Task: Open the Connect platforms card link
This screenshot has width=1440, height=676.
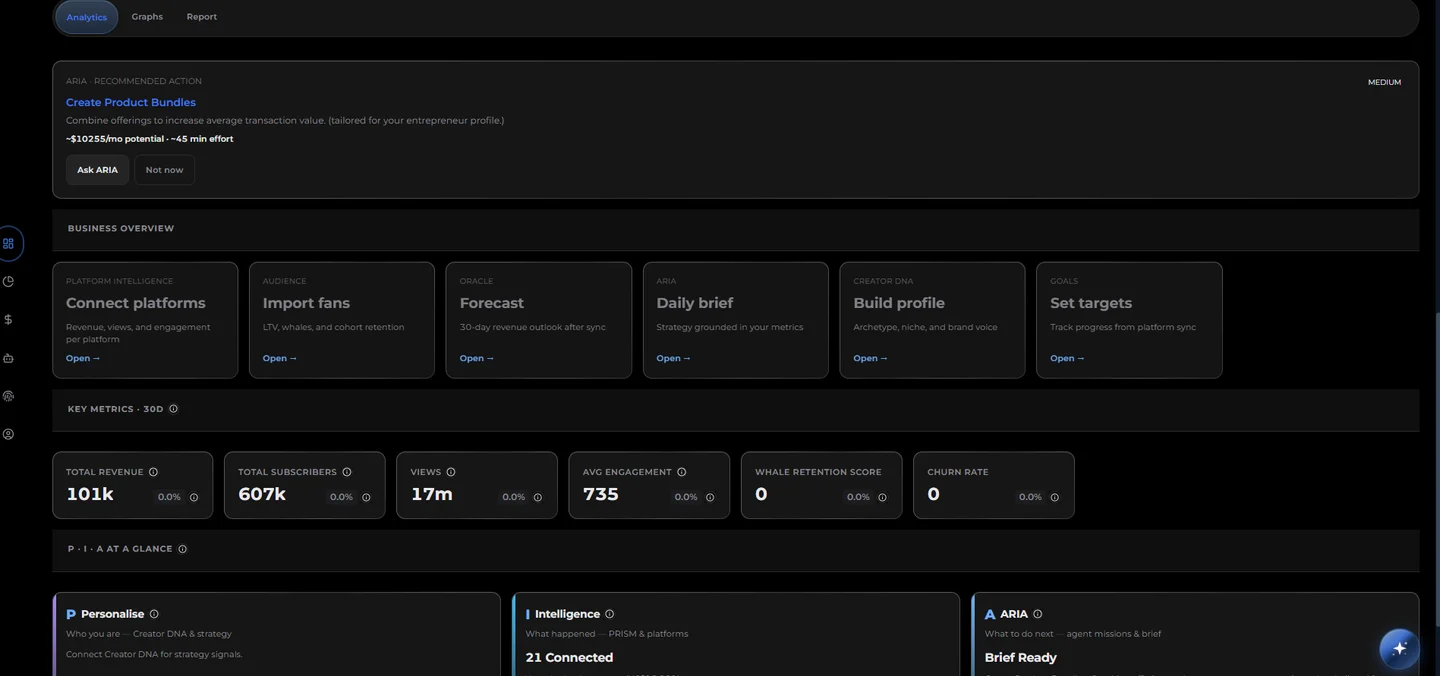Action: pyautogui.click(x=83, y=358)
